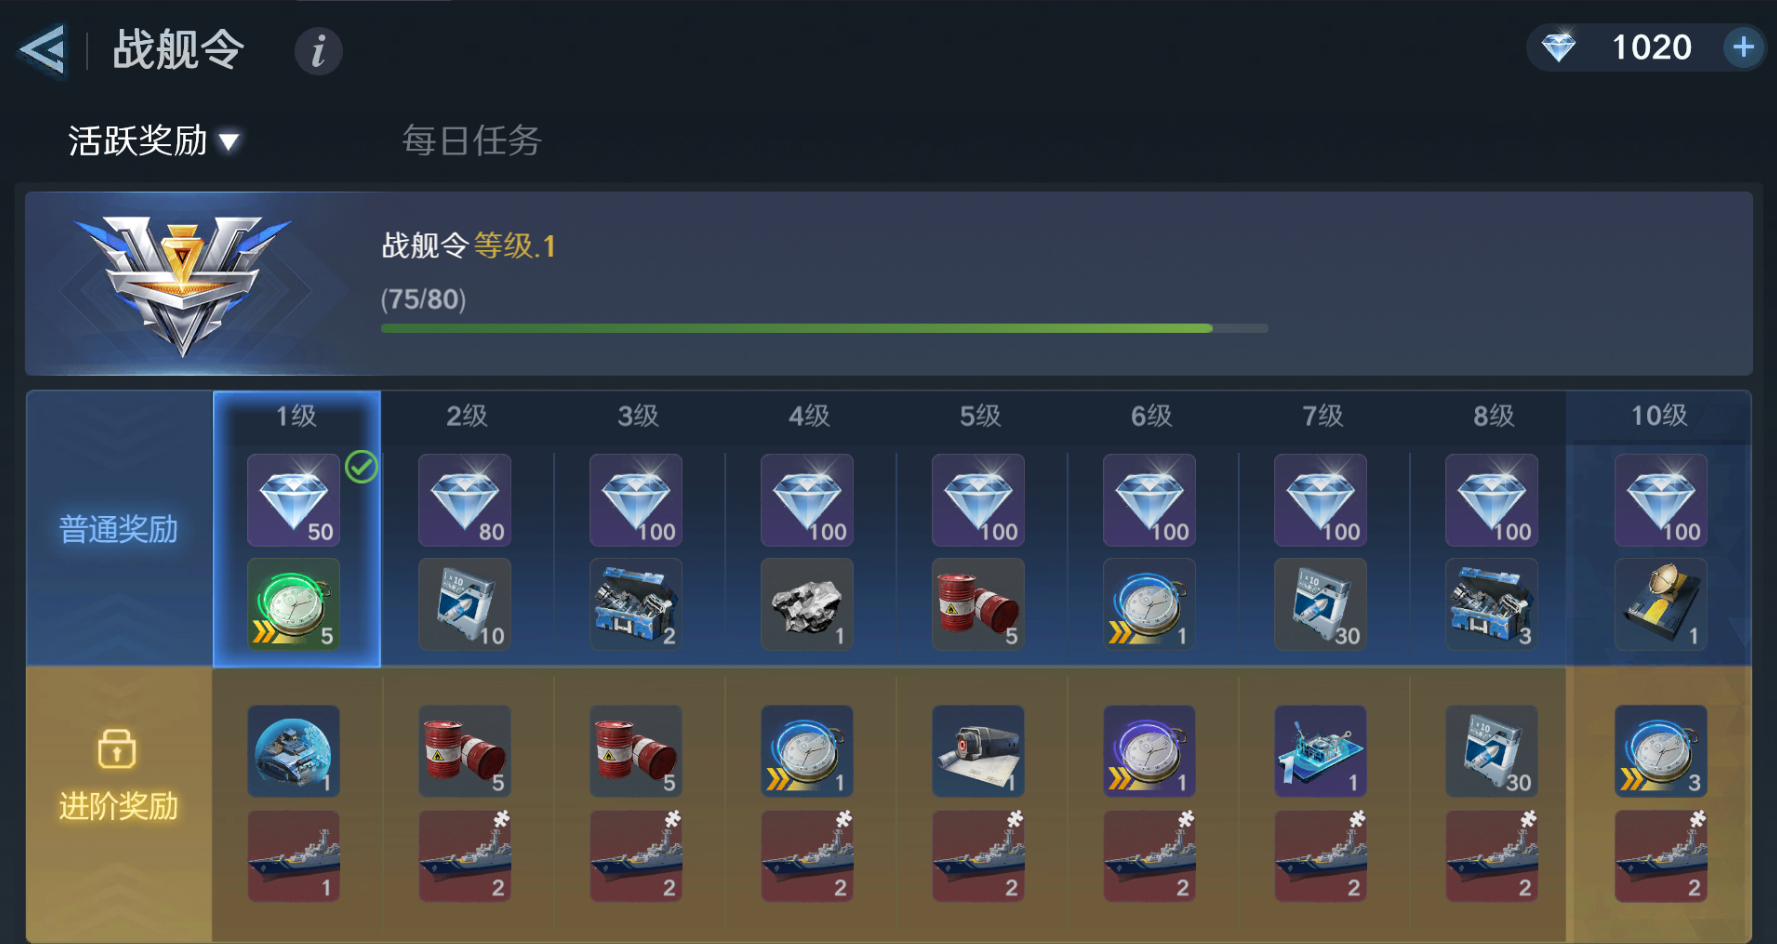The image size is (1777, 944).
Task: Select the level 1 green stopwatch reward
Action: (x=294, y=604)
